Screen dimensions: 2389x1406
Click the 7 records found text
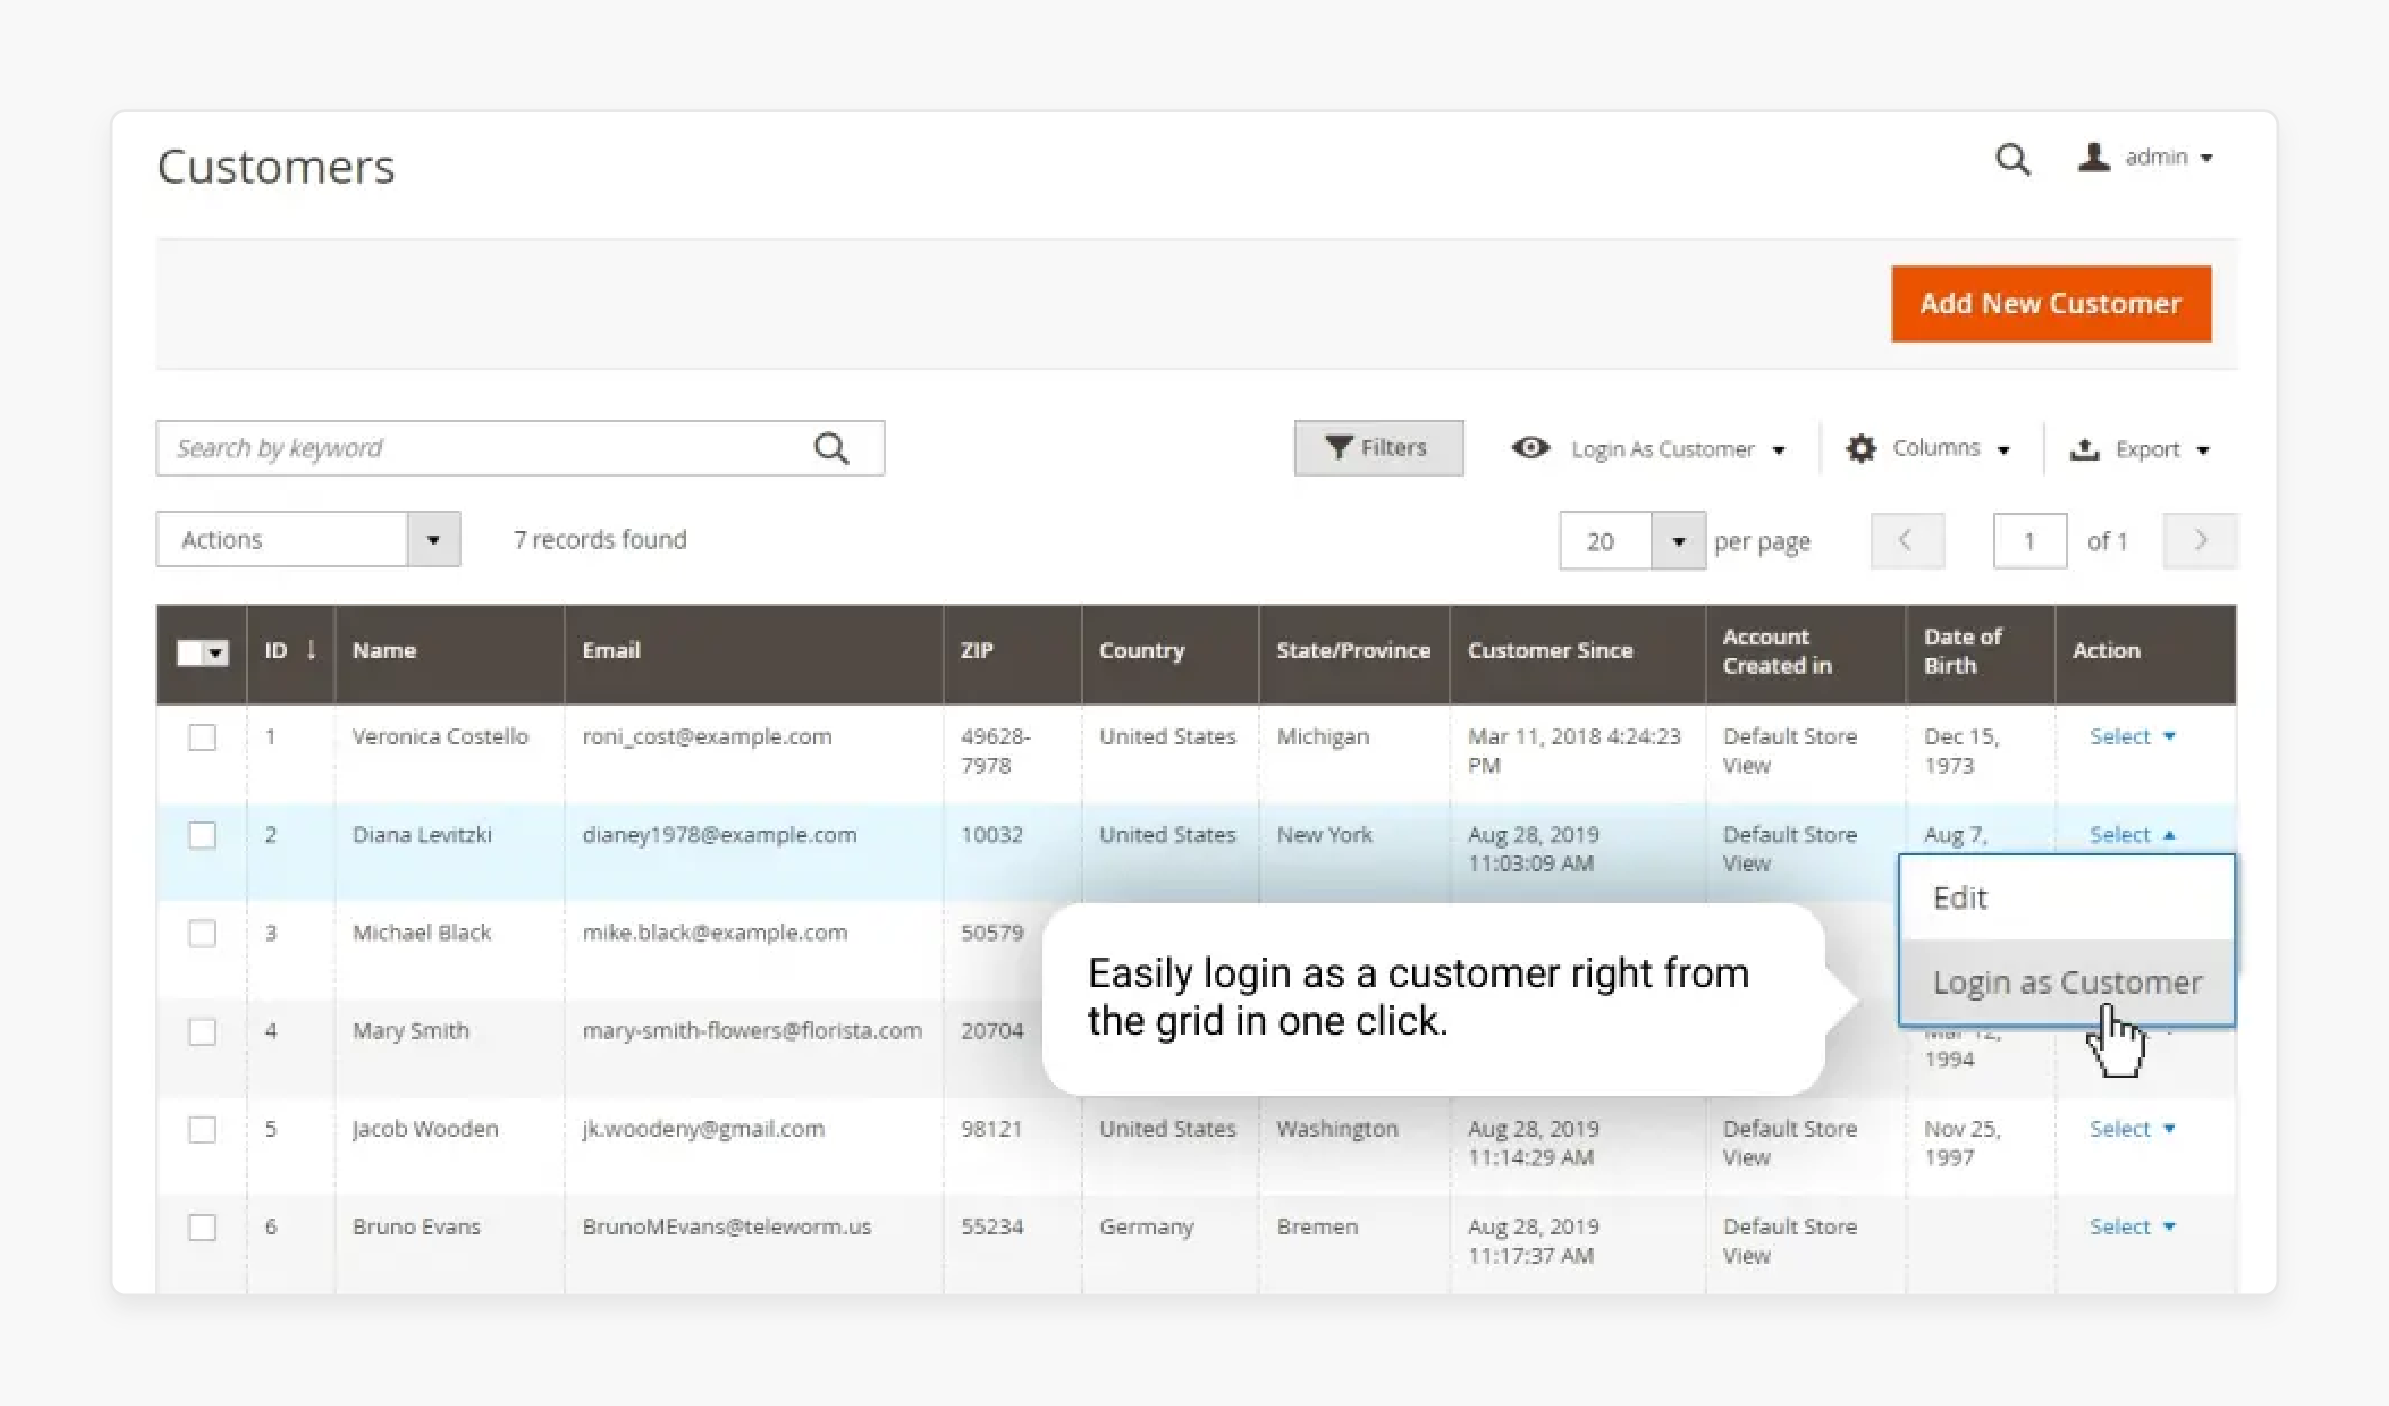600,540
